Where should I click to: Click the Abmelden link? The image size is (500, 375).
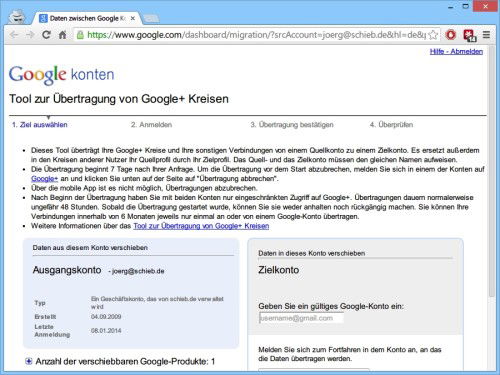coord(467,51)
